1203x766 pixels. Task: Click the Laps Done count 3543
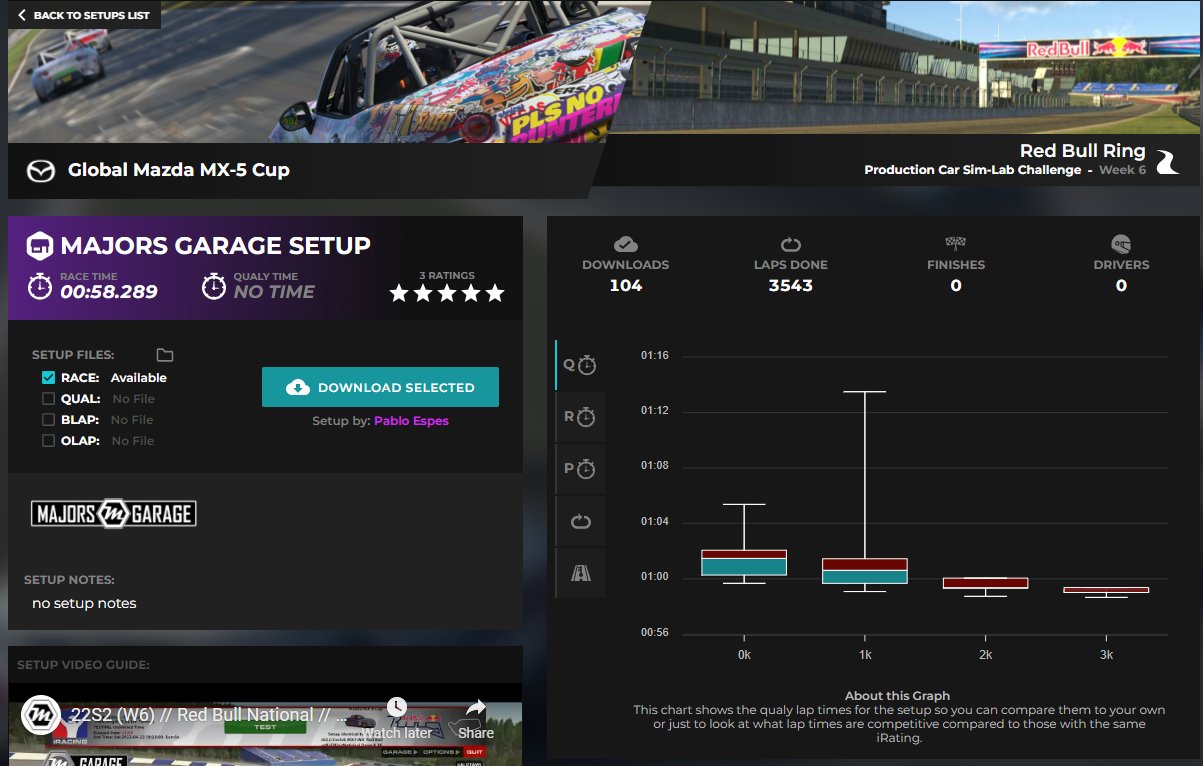(791, 286)
